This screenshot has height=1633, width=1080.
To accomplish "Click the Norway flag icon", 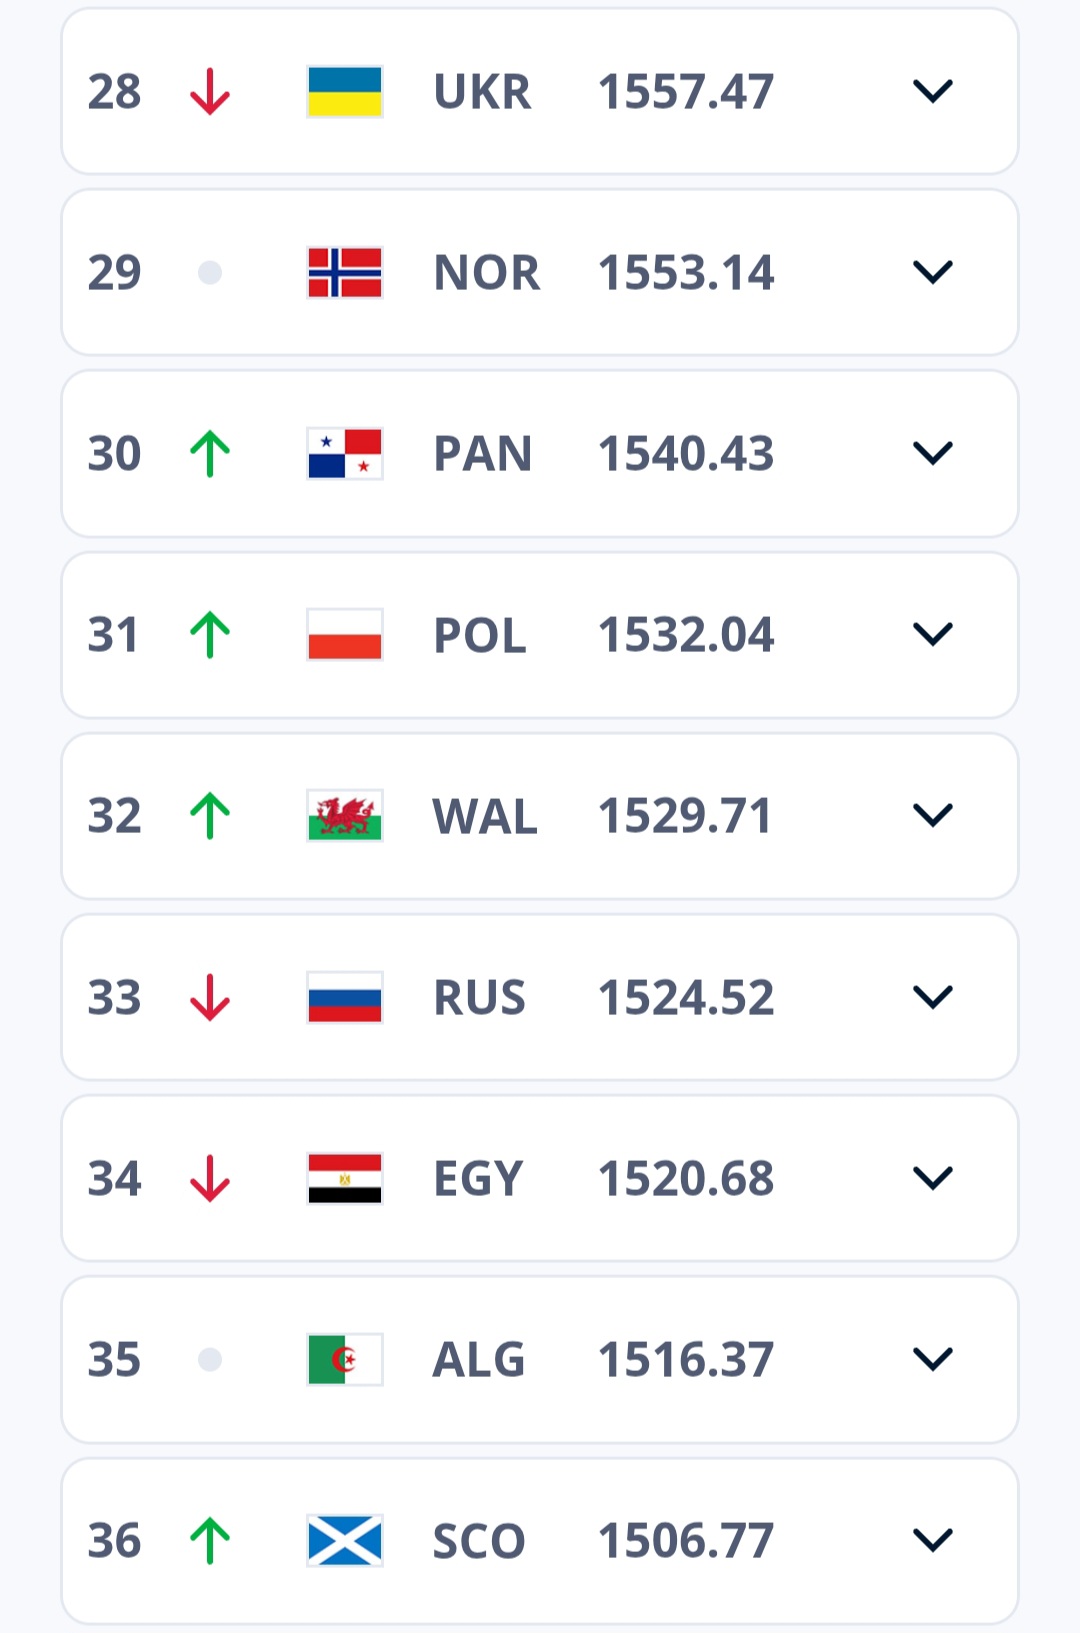I will (x=345, y=273).
